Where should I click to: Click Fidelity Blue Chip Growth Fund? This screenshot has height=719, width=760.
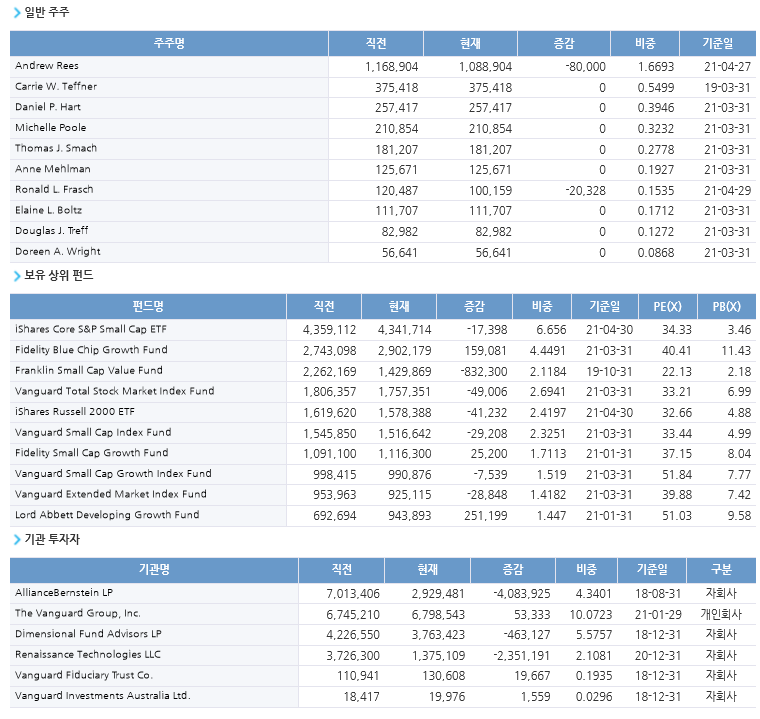point(91,350)
